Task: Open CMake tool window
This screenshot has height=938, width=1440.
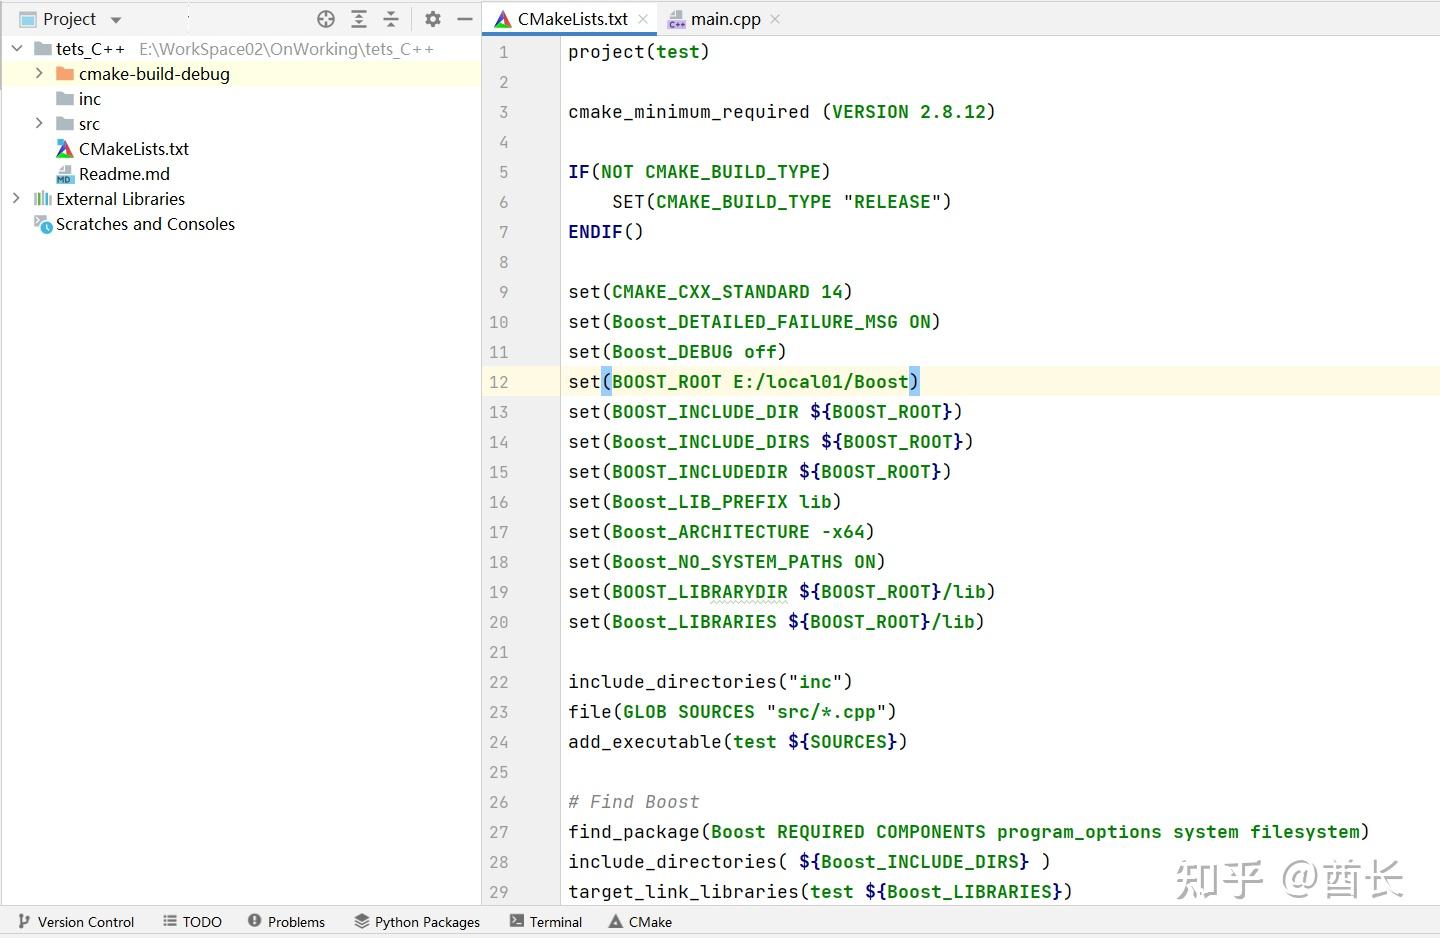Action: [x=640, y=922]
